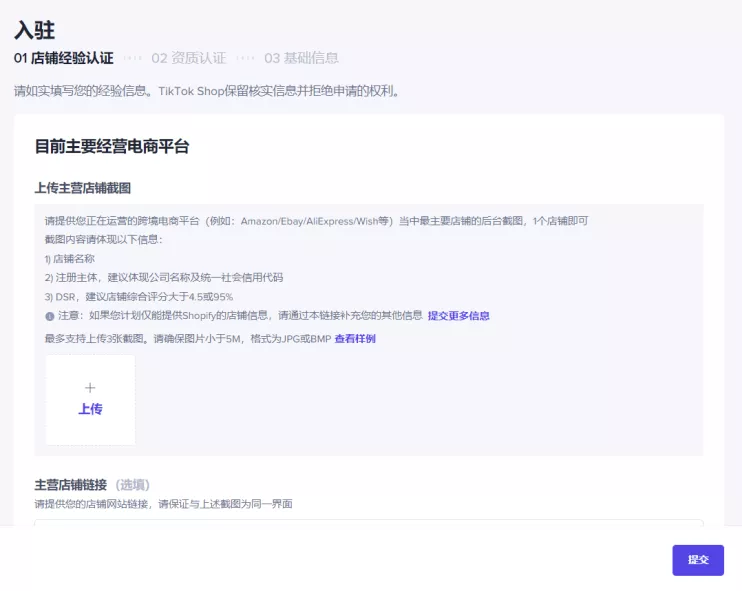Click the Amazon/Ebay/AliExpress/Wish instruction line
This screenshot has width=742, height=591.
pos(317,221)
